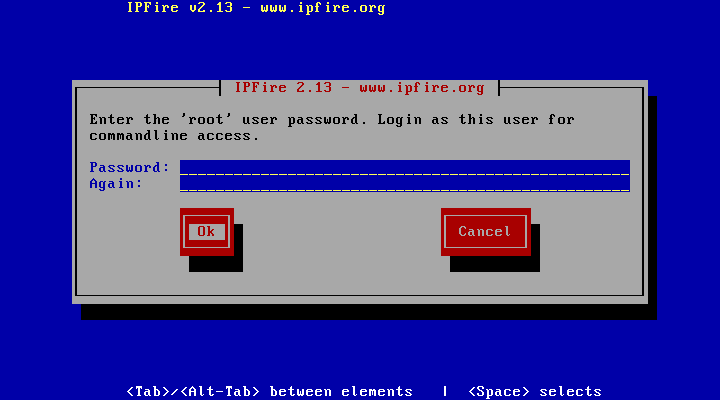Click the black shadow beneath the Ok button

tap(216, 264)
